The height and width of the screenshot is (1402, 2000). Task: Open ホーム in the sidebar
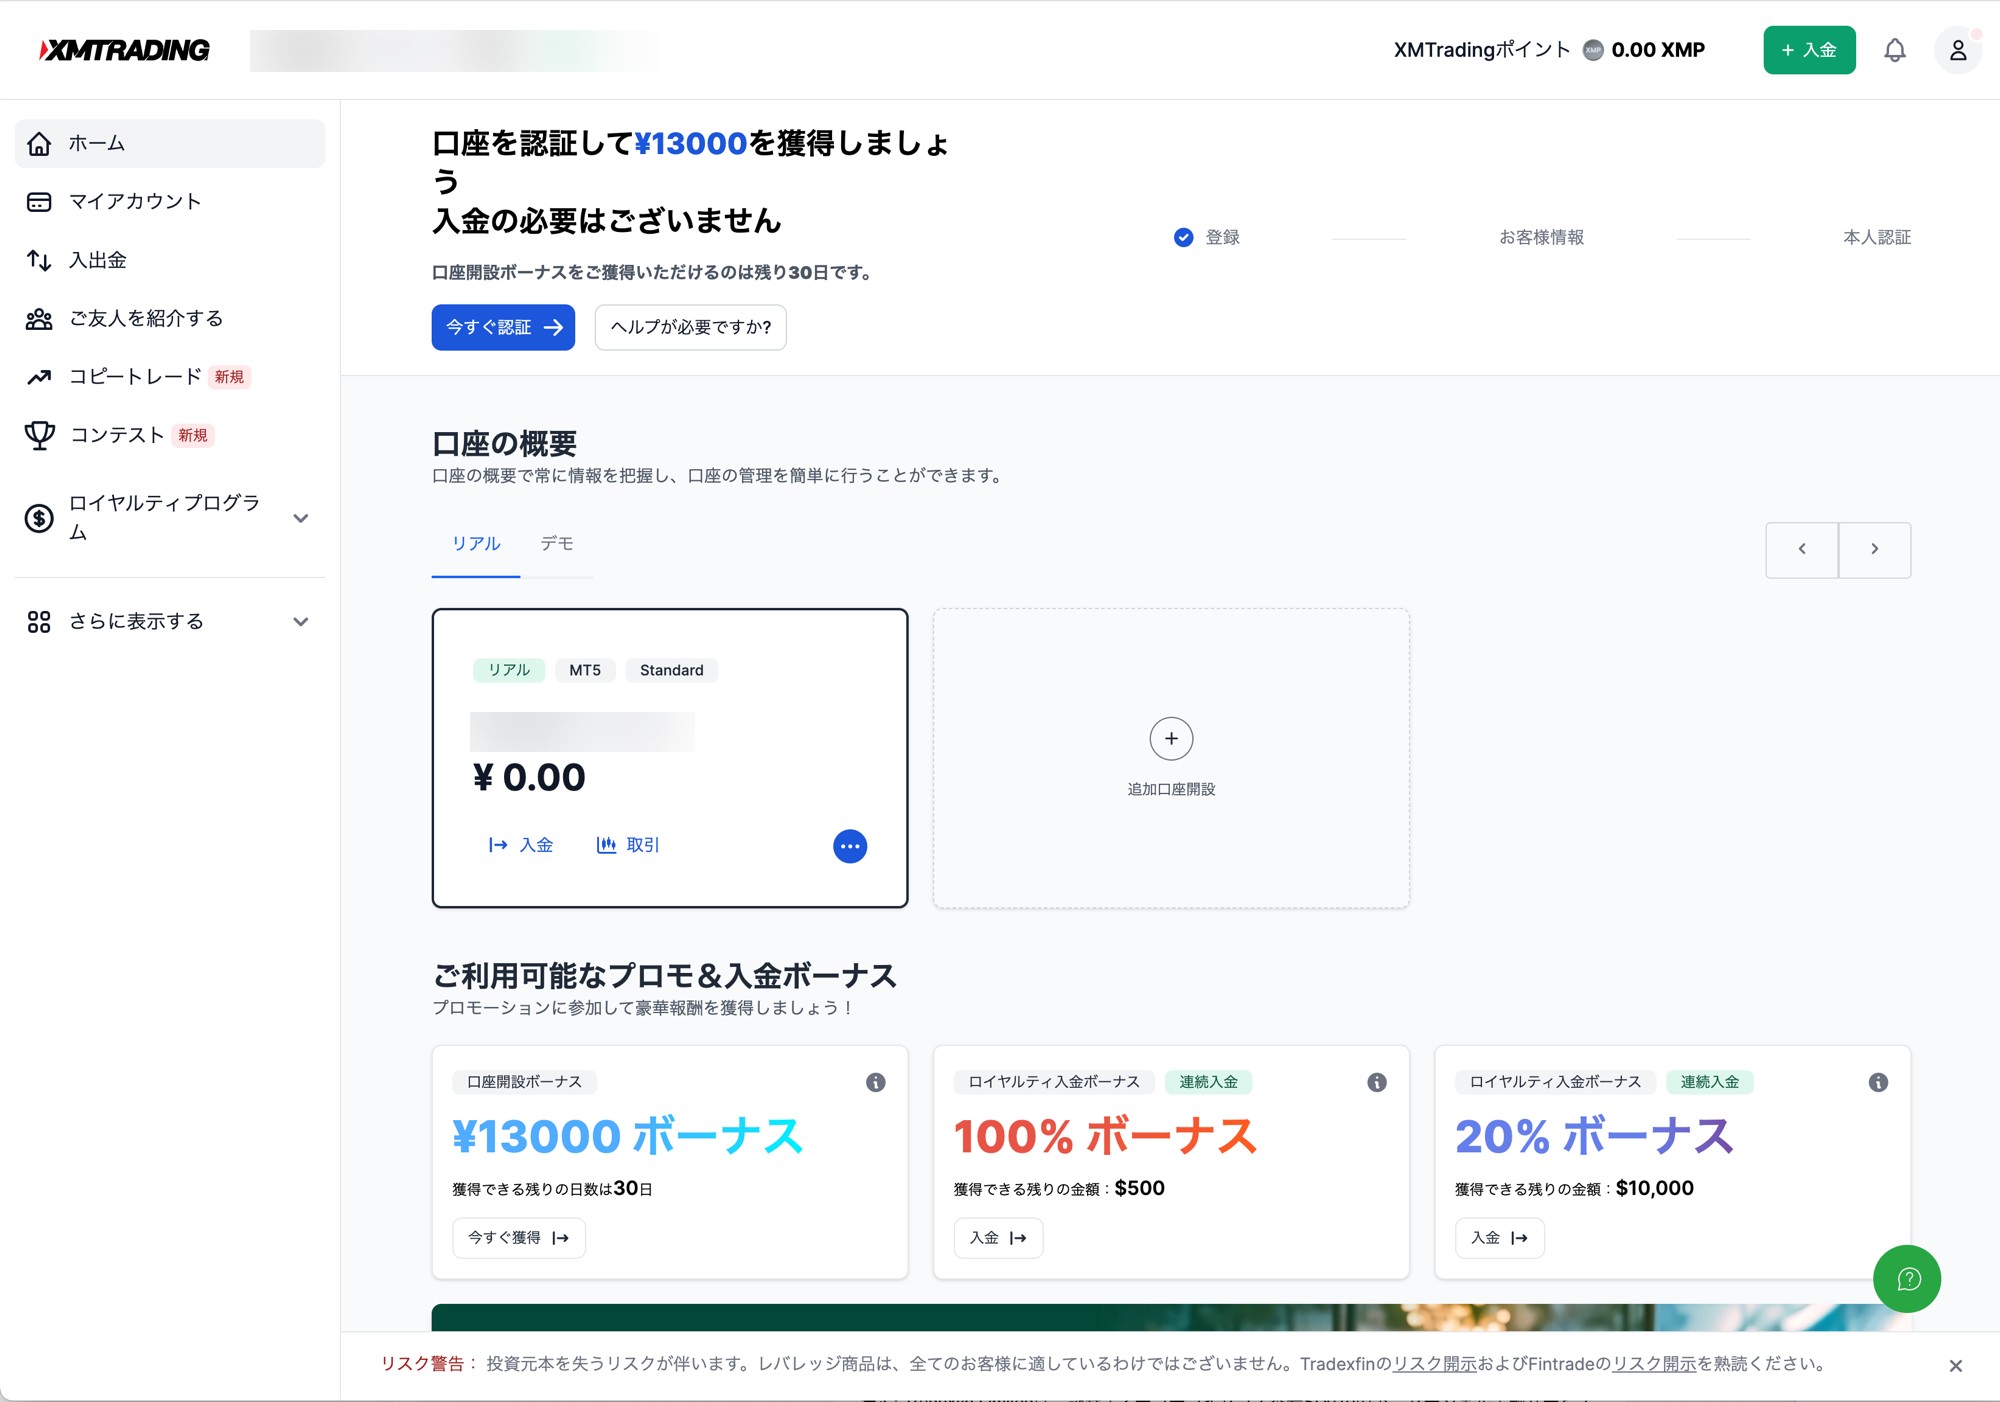170,144
